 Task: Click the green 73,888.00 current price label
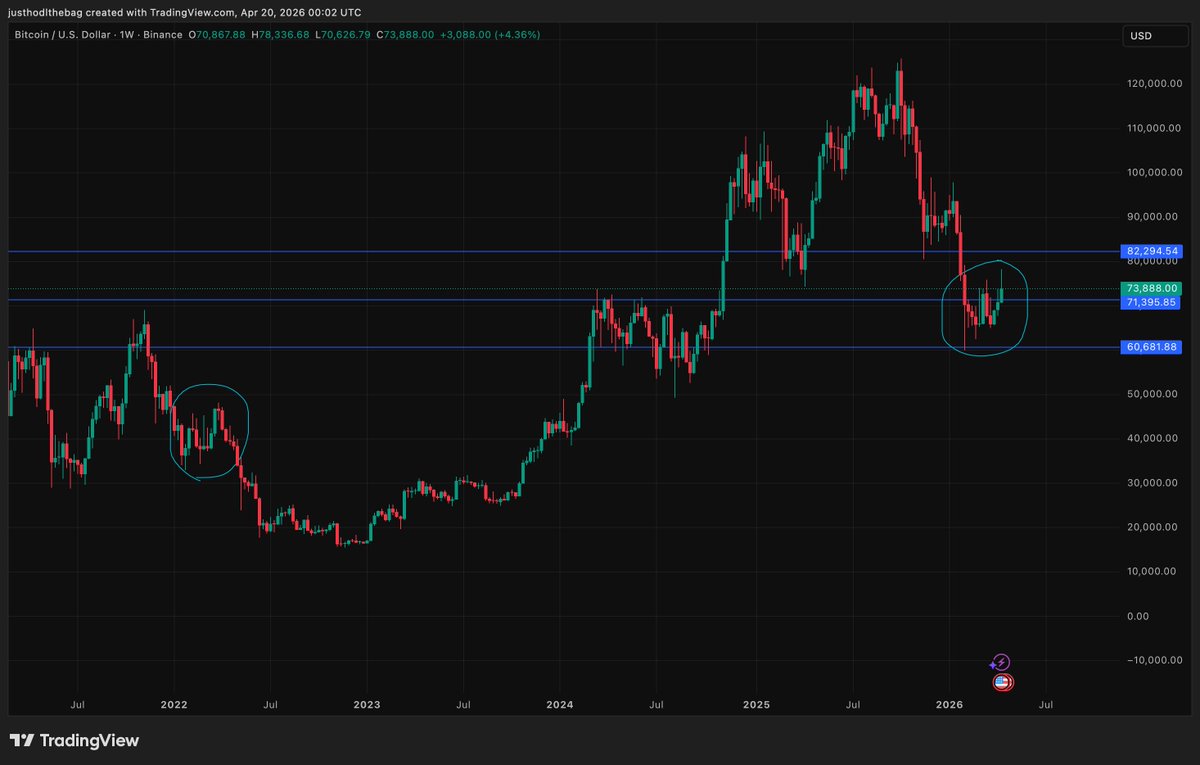(x=1153, y=289)
